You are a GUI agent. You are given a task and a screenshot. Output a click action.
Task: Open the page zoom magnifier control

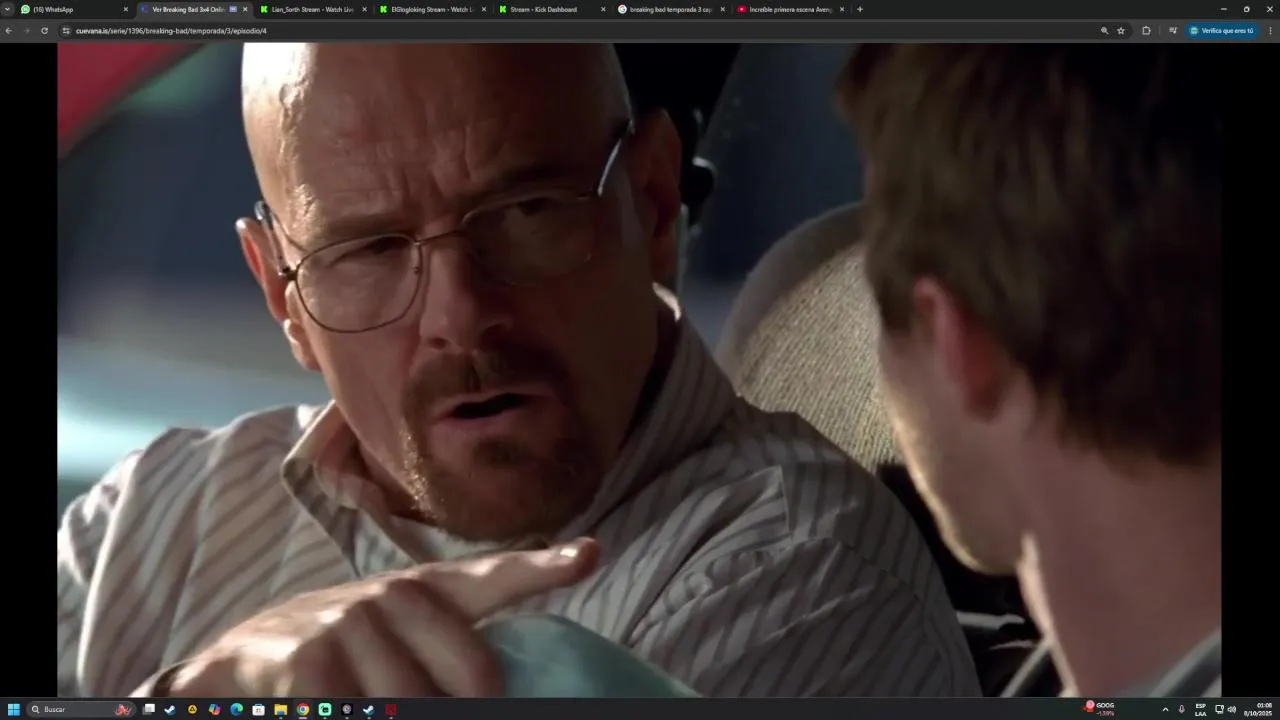[1104, 31]
